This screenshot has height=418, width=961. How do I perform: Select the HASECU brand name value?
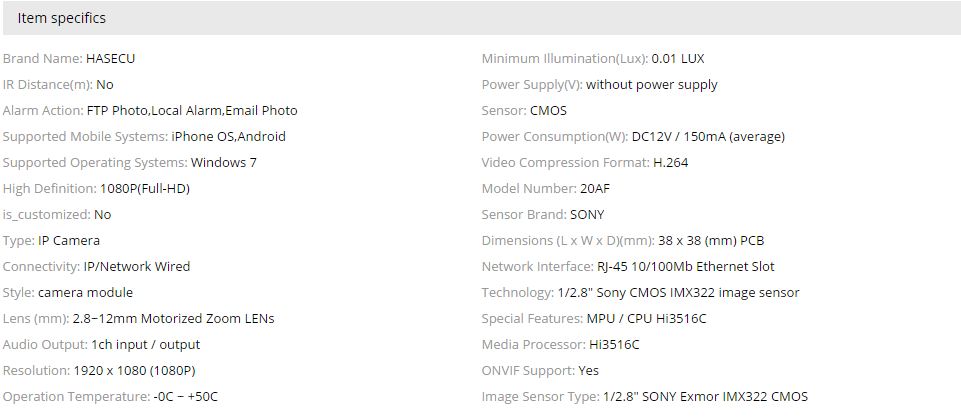click(110, 59)
